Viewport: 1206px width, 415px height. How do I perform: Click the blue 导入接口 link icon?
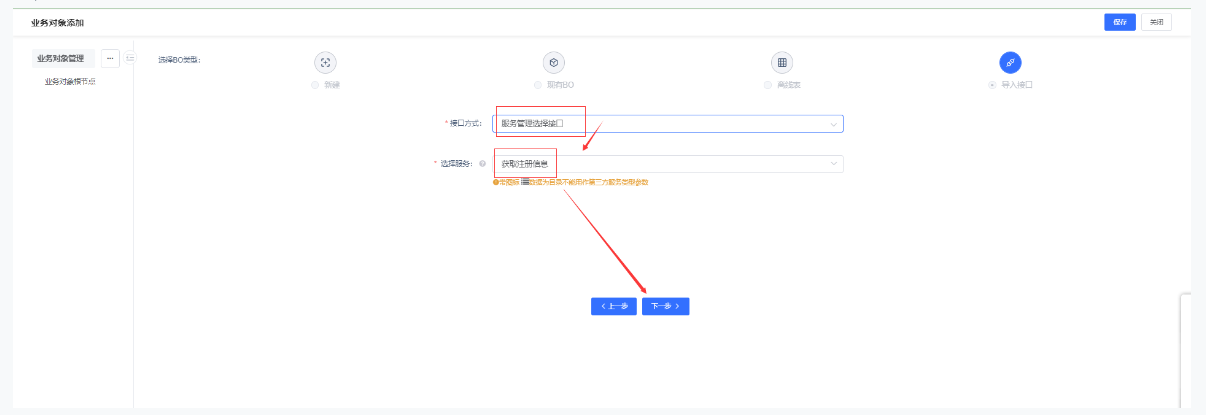1010,62
